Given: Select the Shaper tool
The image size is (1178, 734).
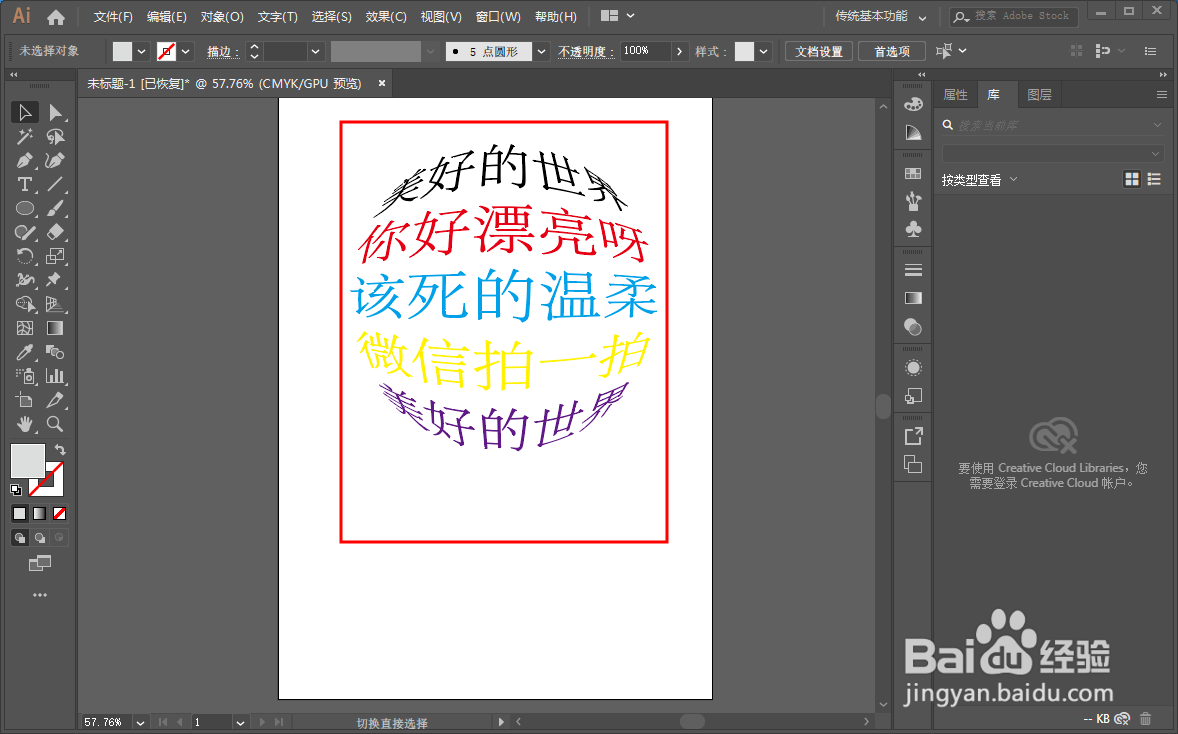Looking at the screenshot, I should [25, 233].
